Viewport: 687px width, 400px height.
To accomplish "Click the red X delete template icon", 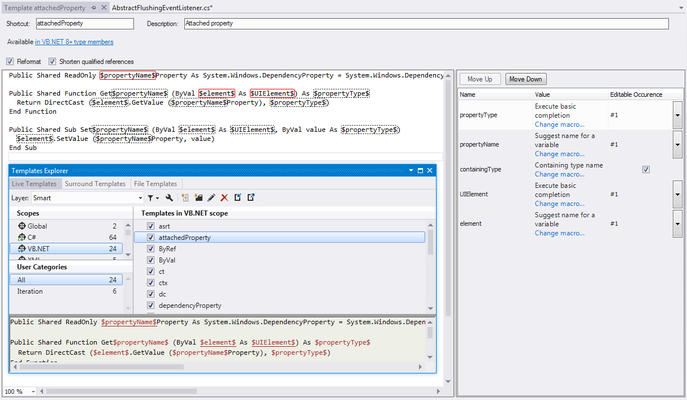I will [224, 198].
